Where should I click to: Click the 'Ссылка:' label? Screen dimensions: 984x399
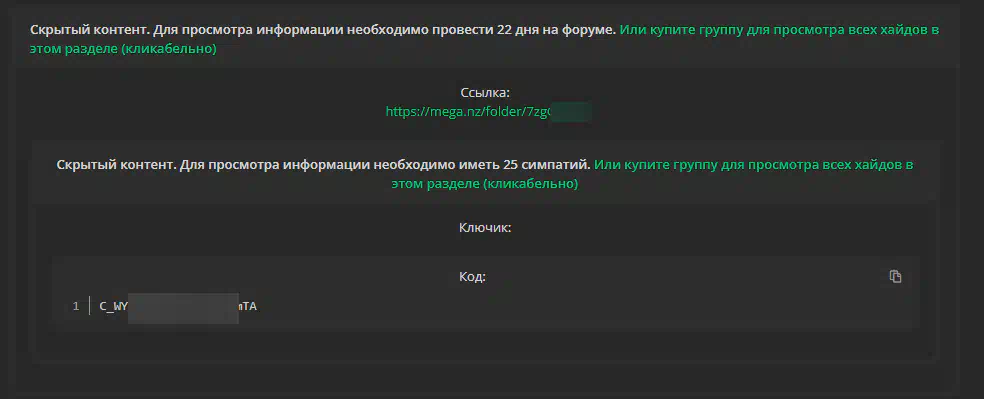tap(485, 93)
